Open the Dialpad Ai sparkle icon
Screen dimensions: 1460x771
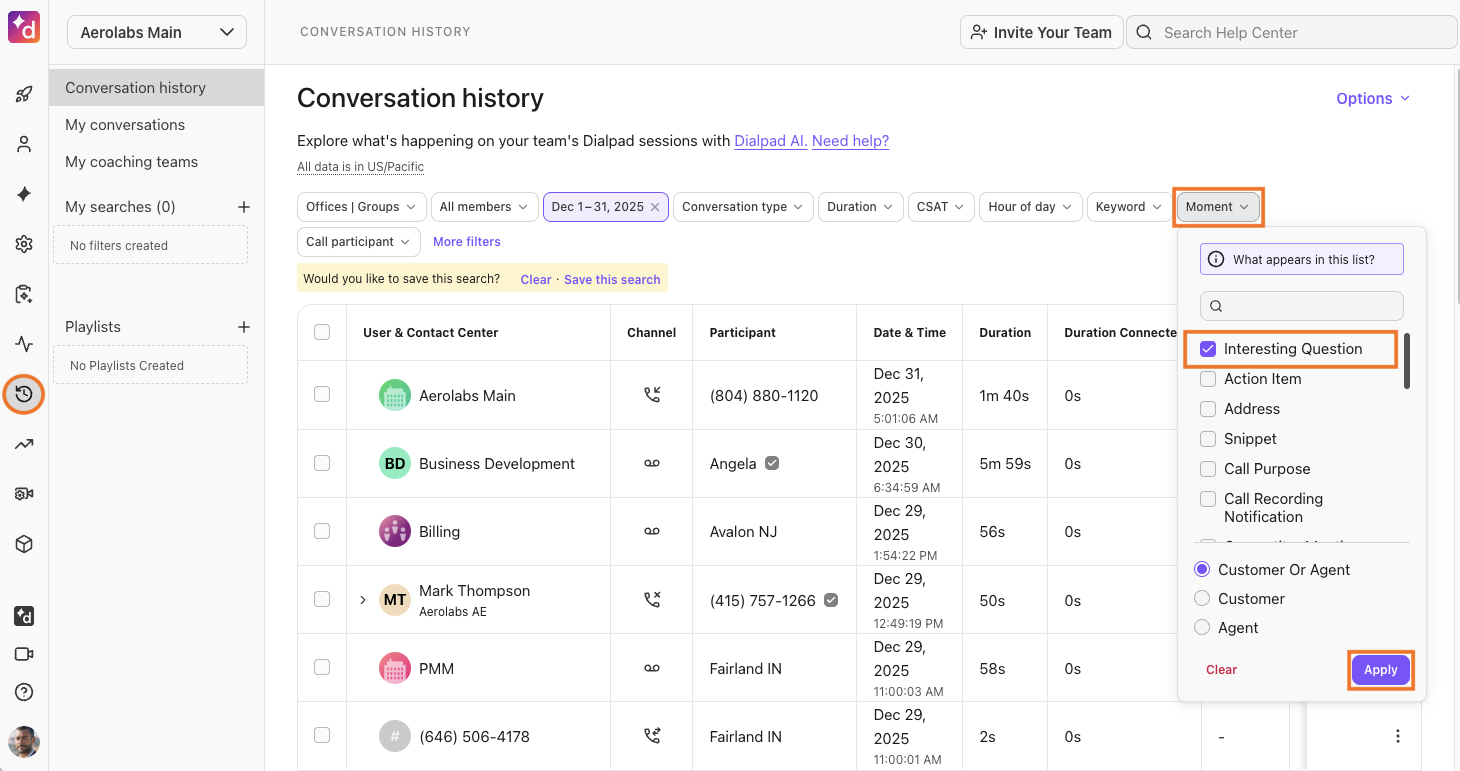[x=23, y=193]
